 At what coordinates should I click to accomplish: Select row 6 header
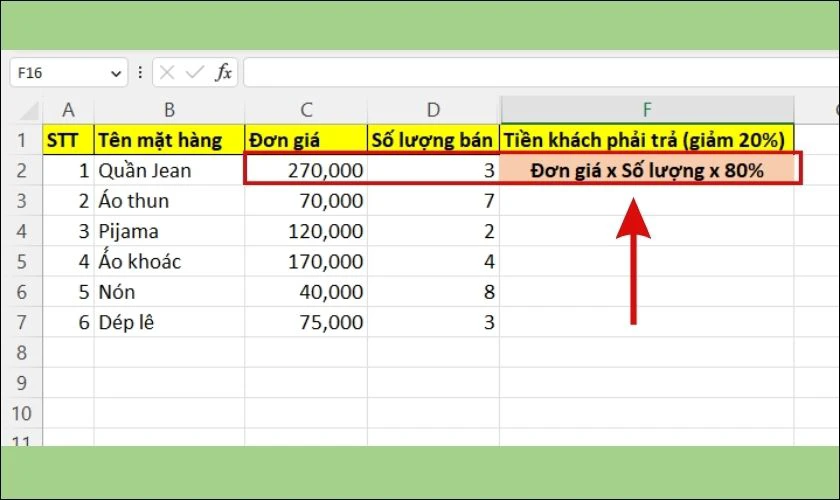point(21,292)
